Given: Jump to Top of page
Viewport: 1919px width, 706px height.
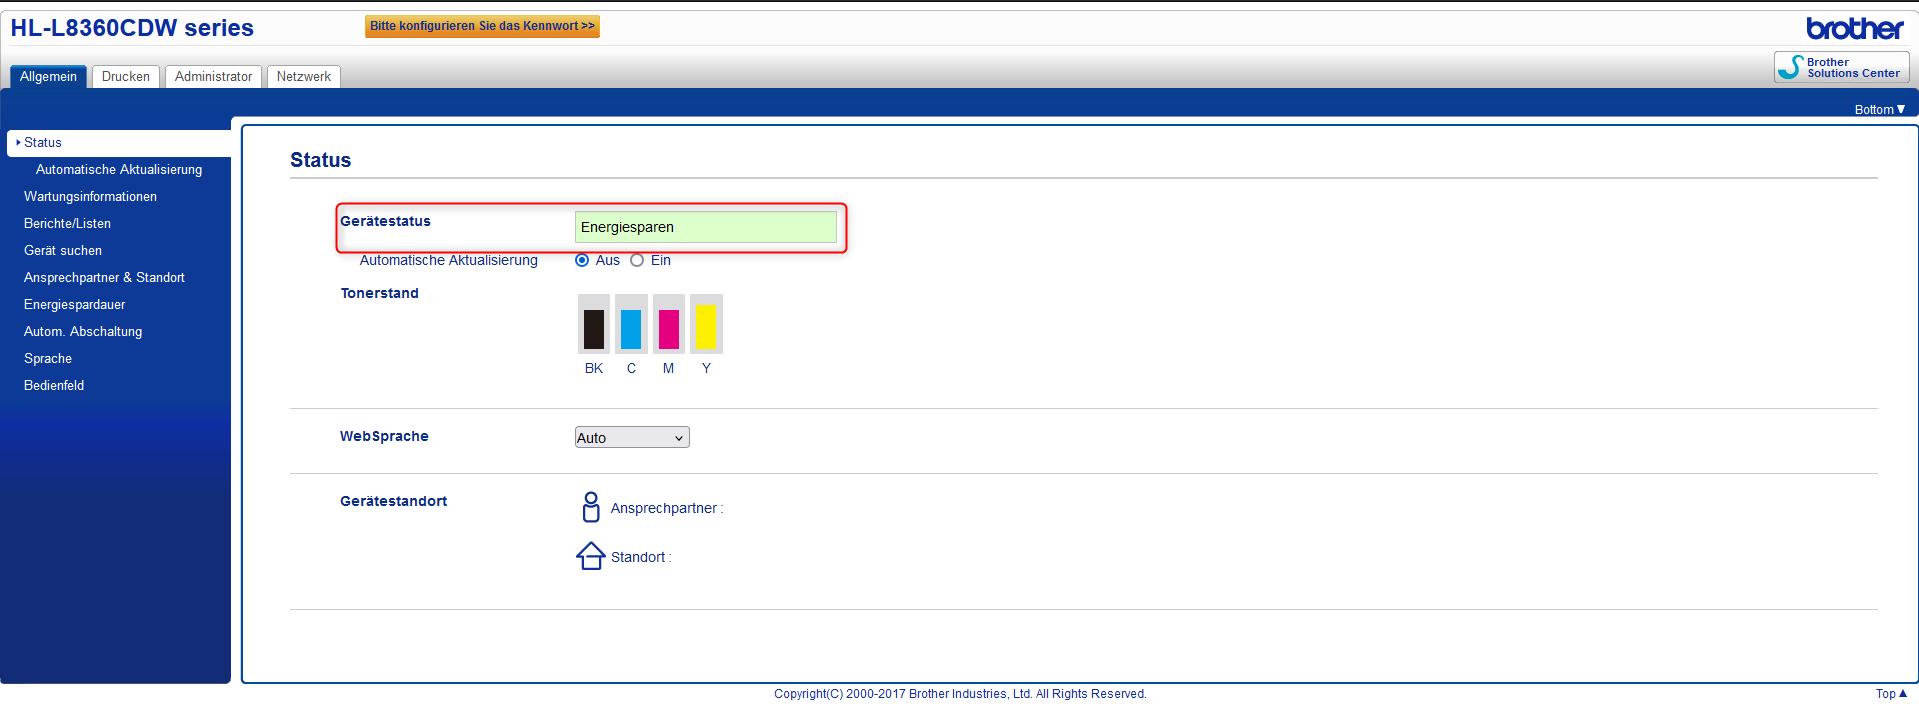Looking at the screenshot, I should 1891,694.
